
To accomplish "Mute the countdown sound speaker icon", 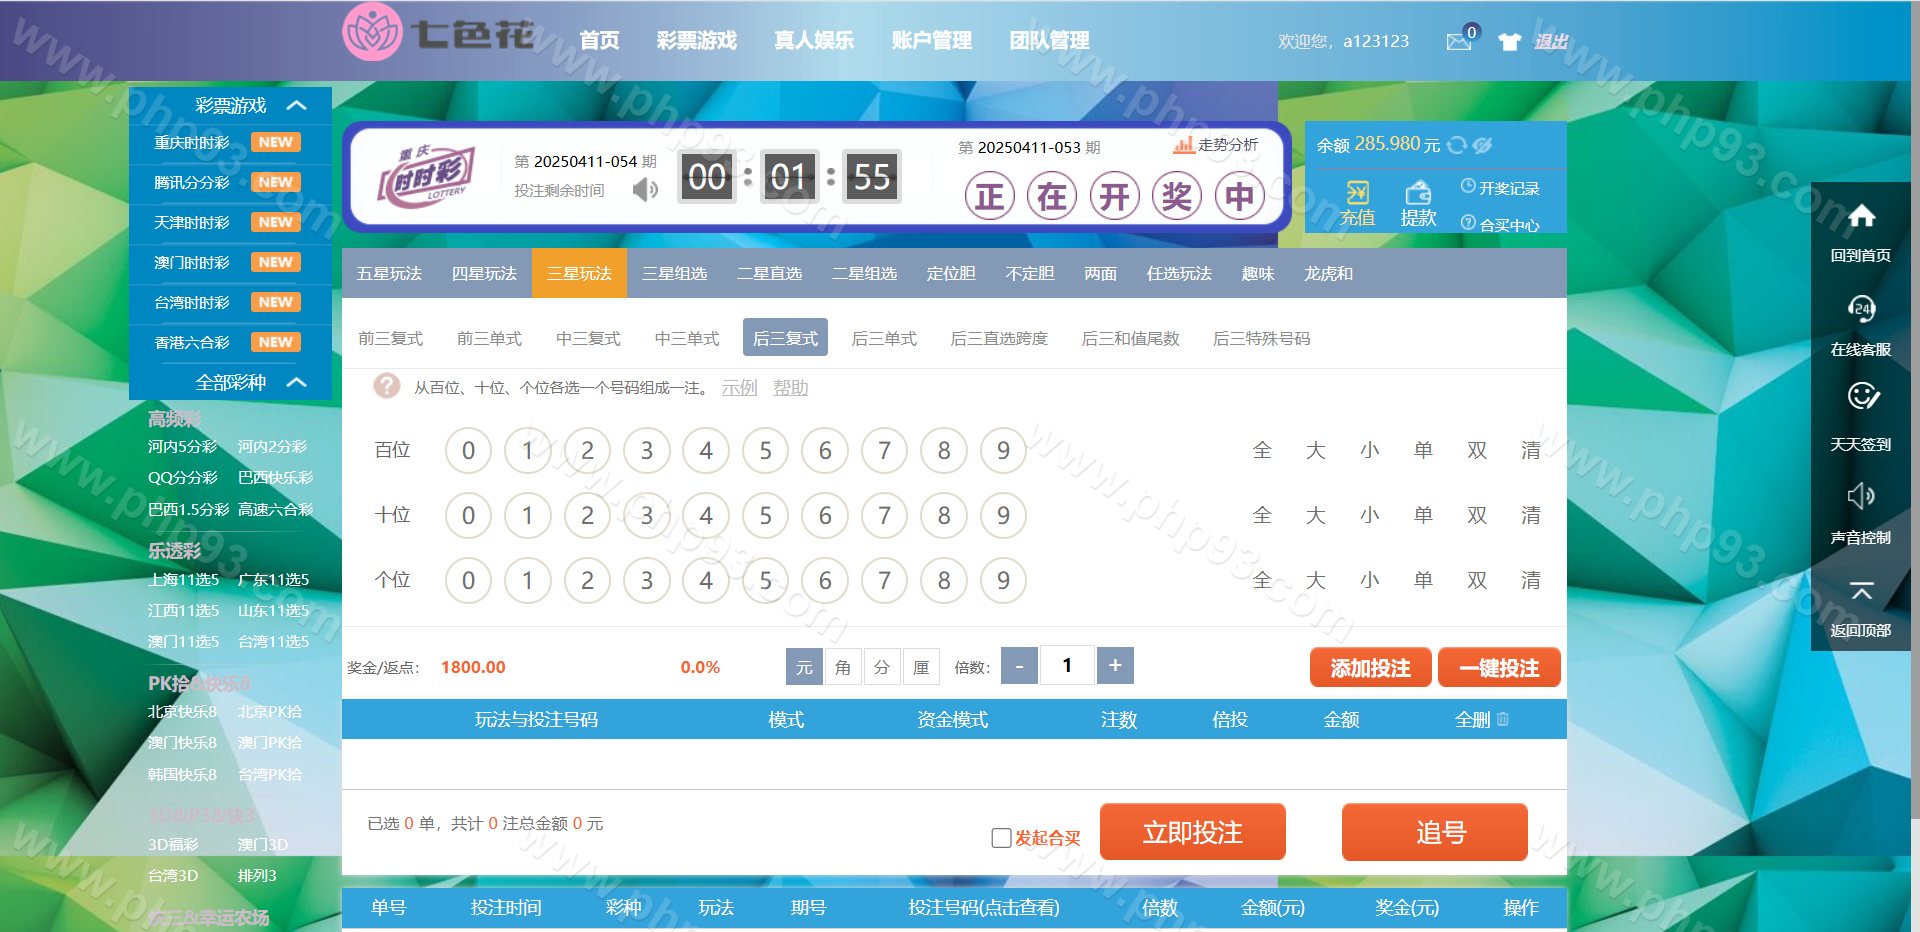I will pos(645,189).
